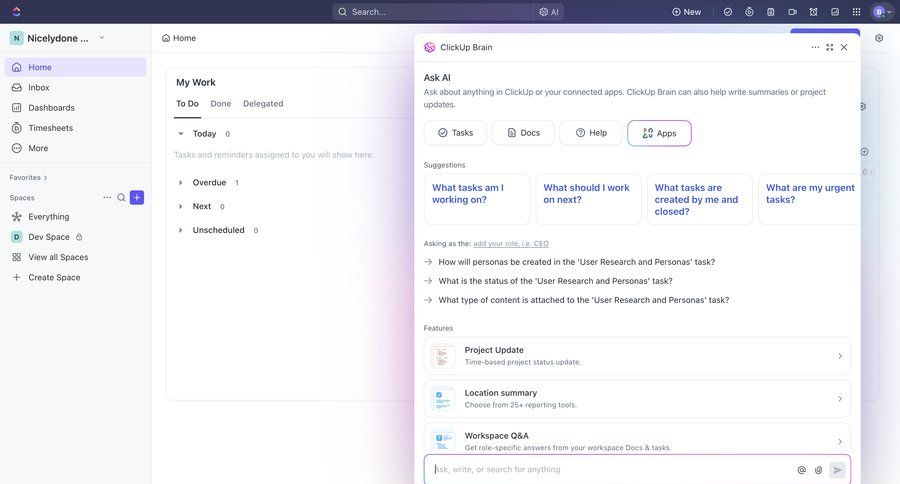
Task: Click the Home breadcrumb
Action: [179, 38]
